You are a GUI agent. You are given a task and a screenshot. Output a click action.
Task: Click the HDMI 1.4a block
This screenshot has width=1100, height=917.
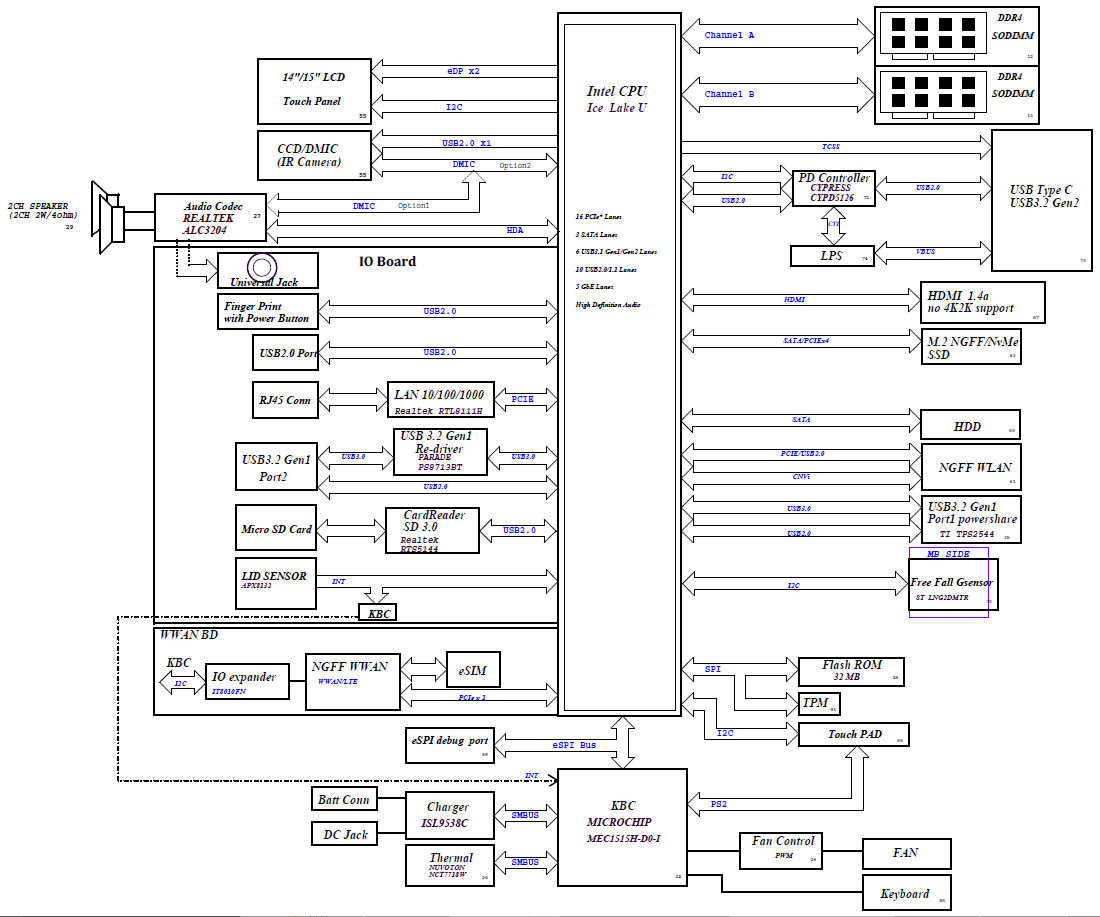point(983,302)
